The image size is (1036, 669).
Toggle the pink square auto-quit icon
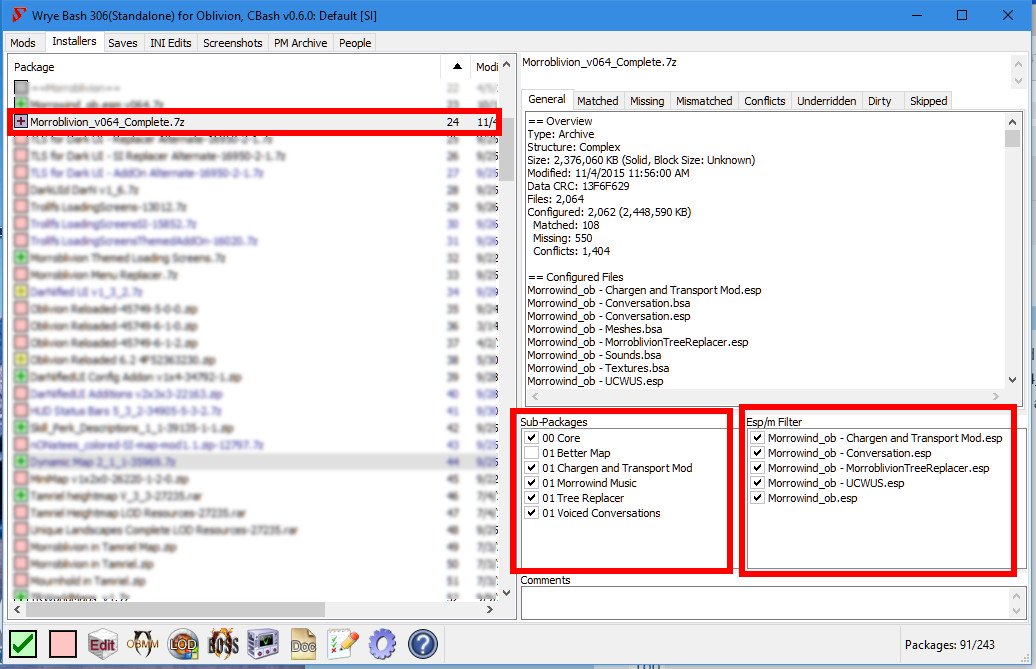[63, 644]
